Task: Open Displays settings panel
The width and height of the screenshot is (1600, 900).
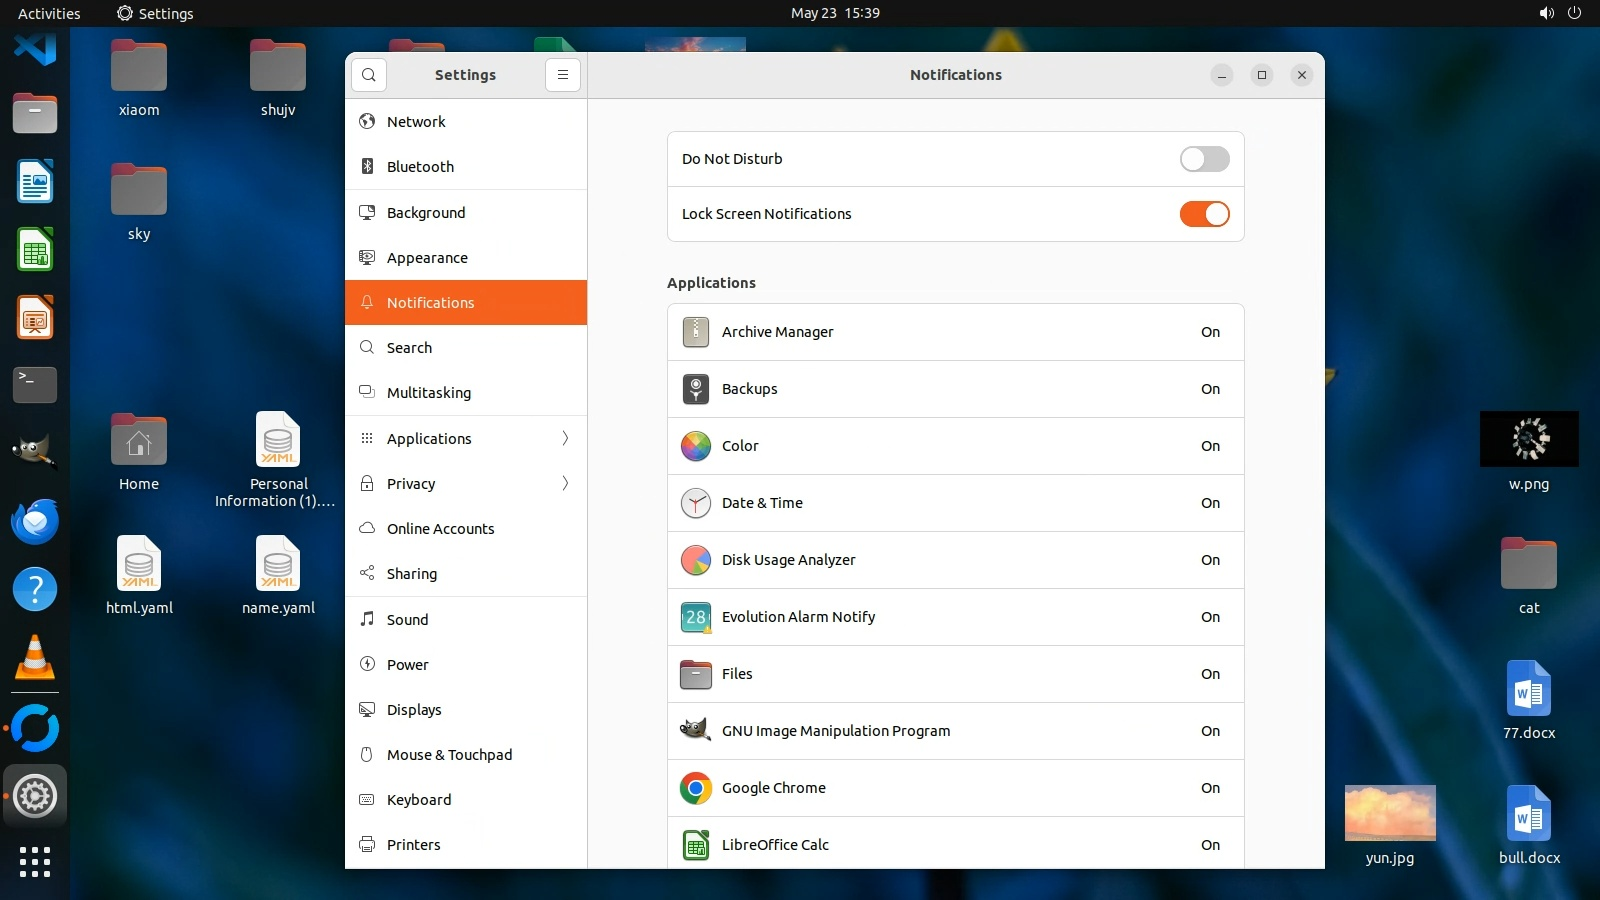Action: click(x=414, y=710)
